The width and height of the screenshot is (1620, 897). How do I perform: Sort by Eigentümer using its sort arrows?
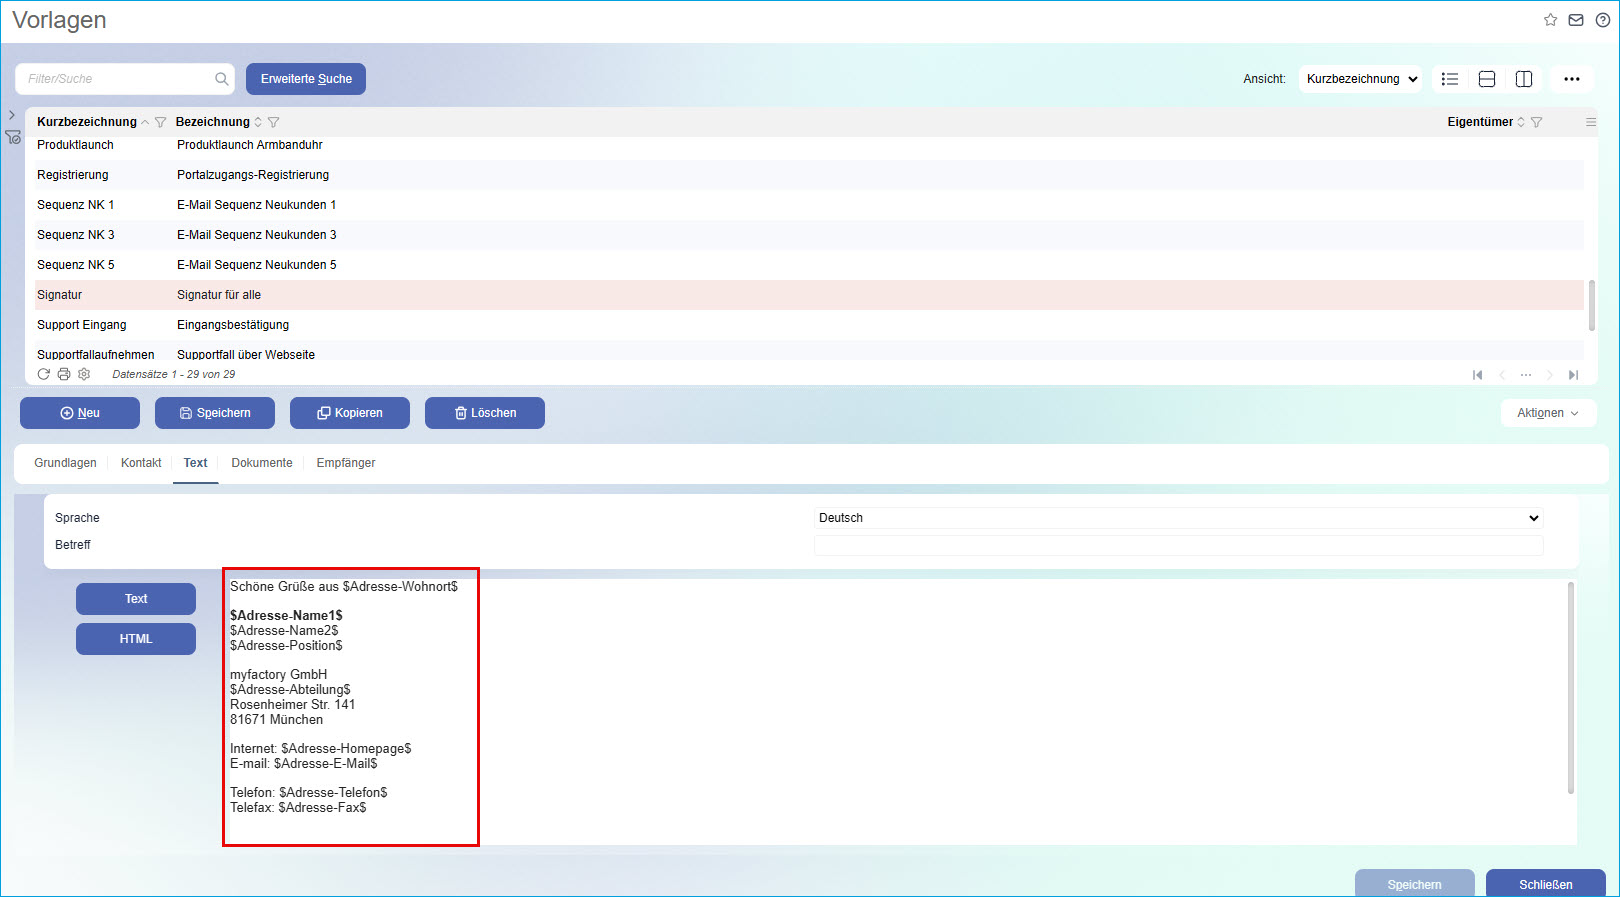(1521, 122)
